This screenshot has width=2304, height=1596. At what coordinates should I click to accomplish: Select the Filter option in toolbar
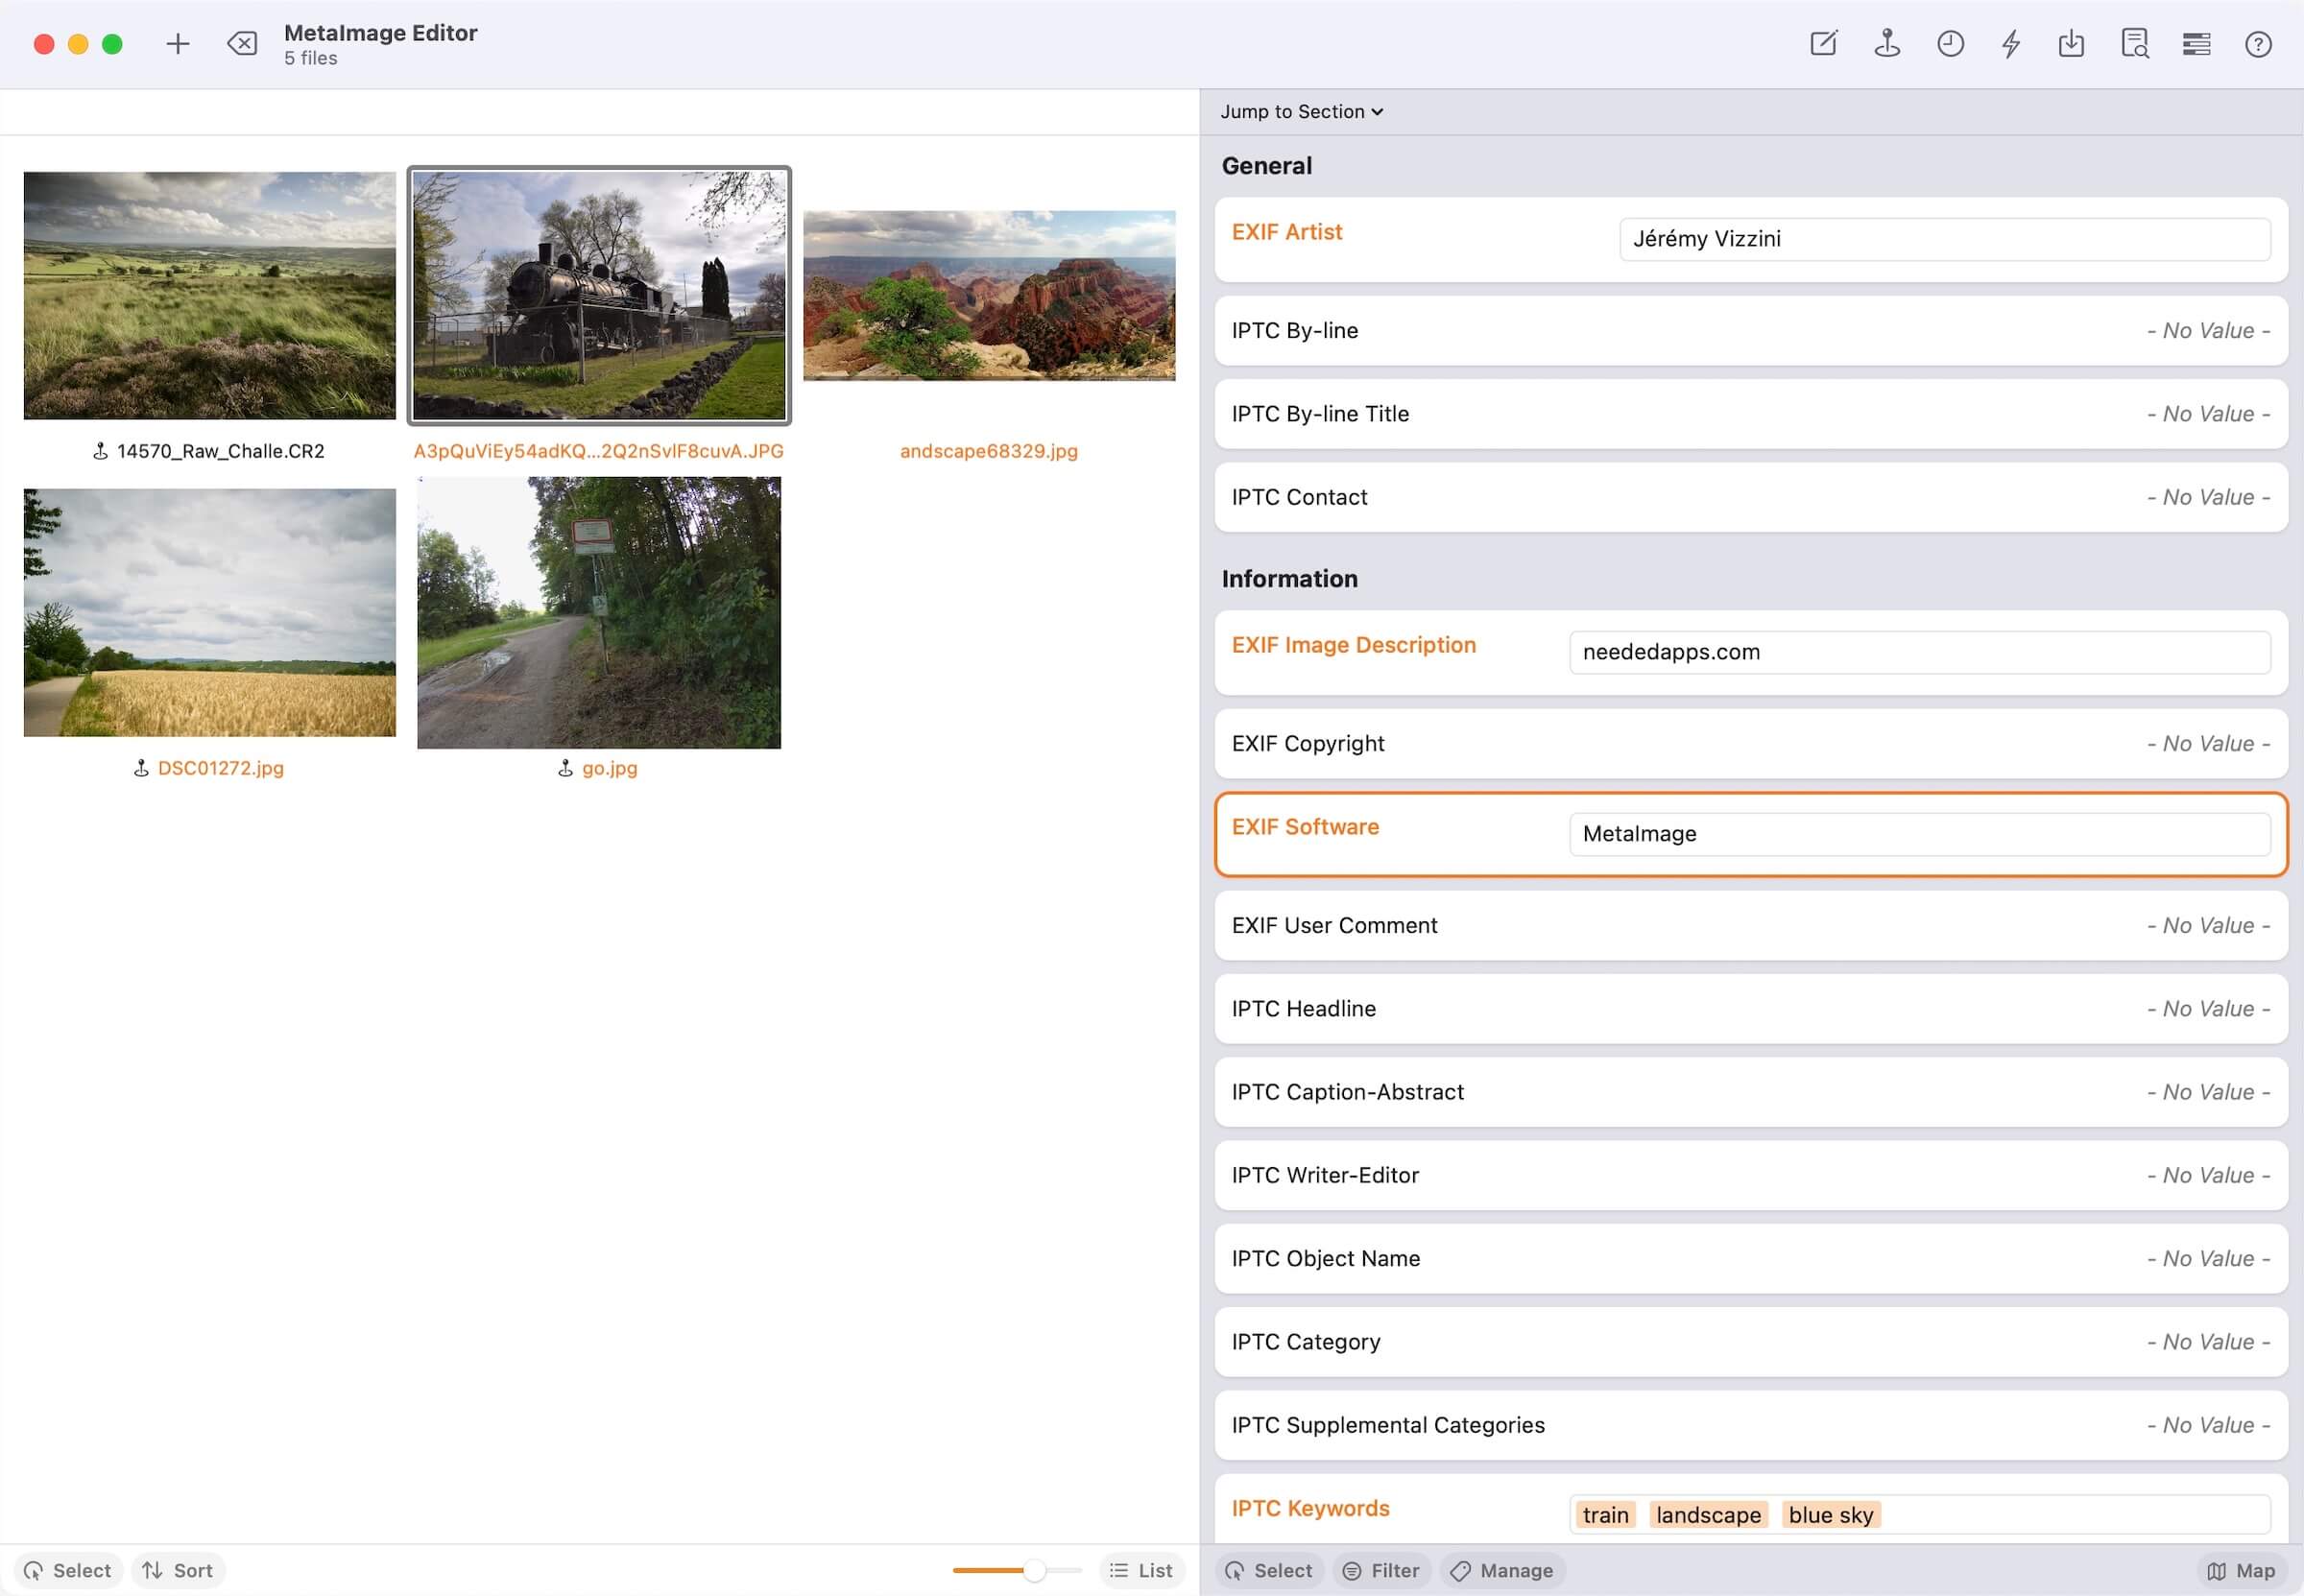pos(1380,1568)
